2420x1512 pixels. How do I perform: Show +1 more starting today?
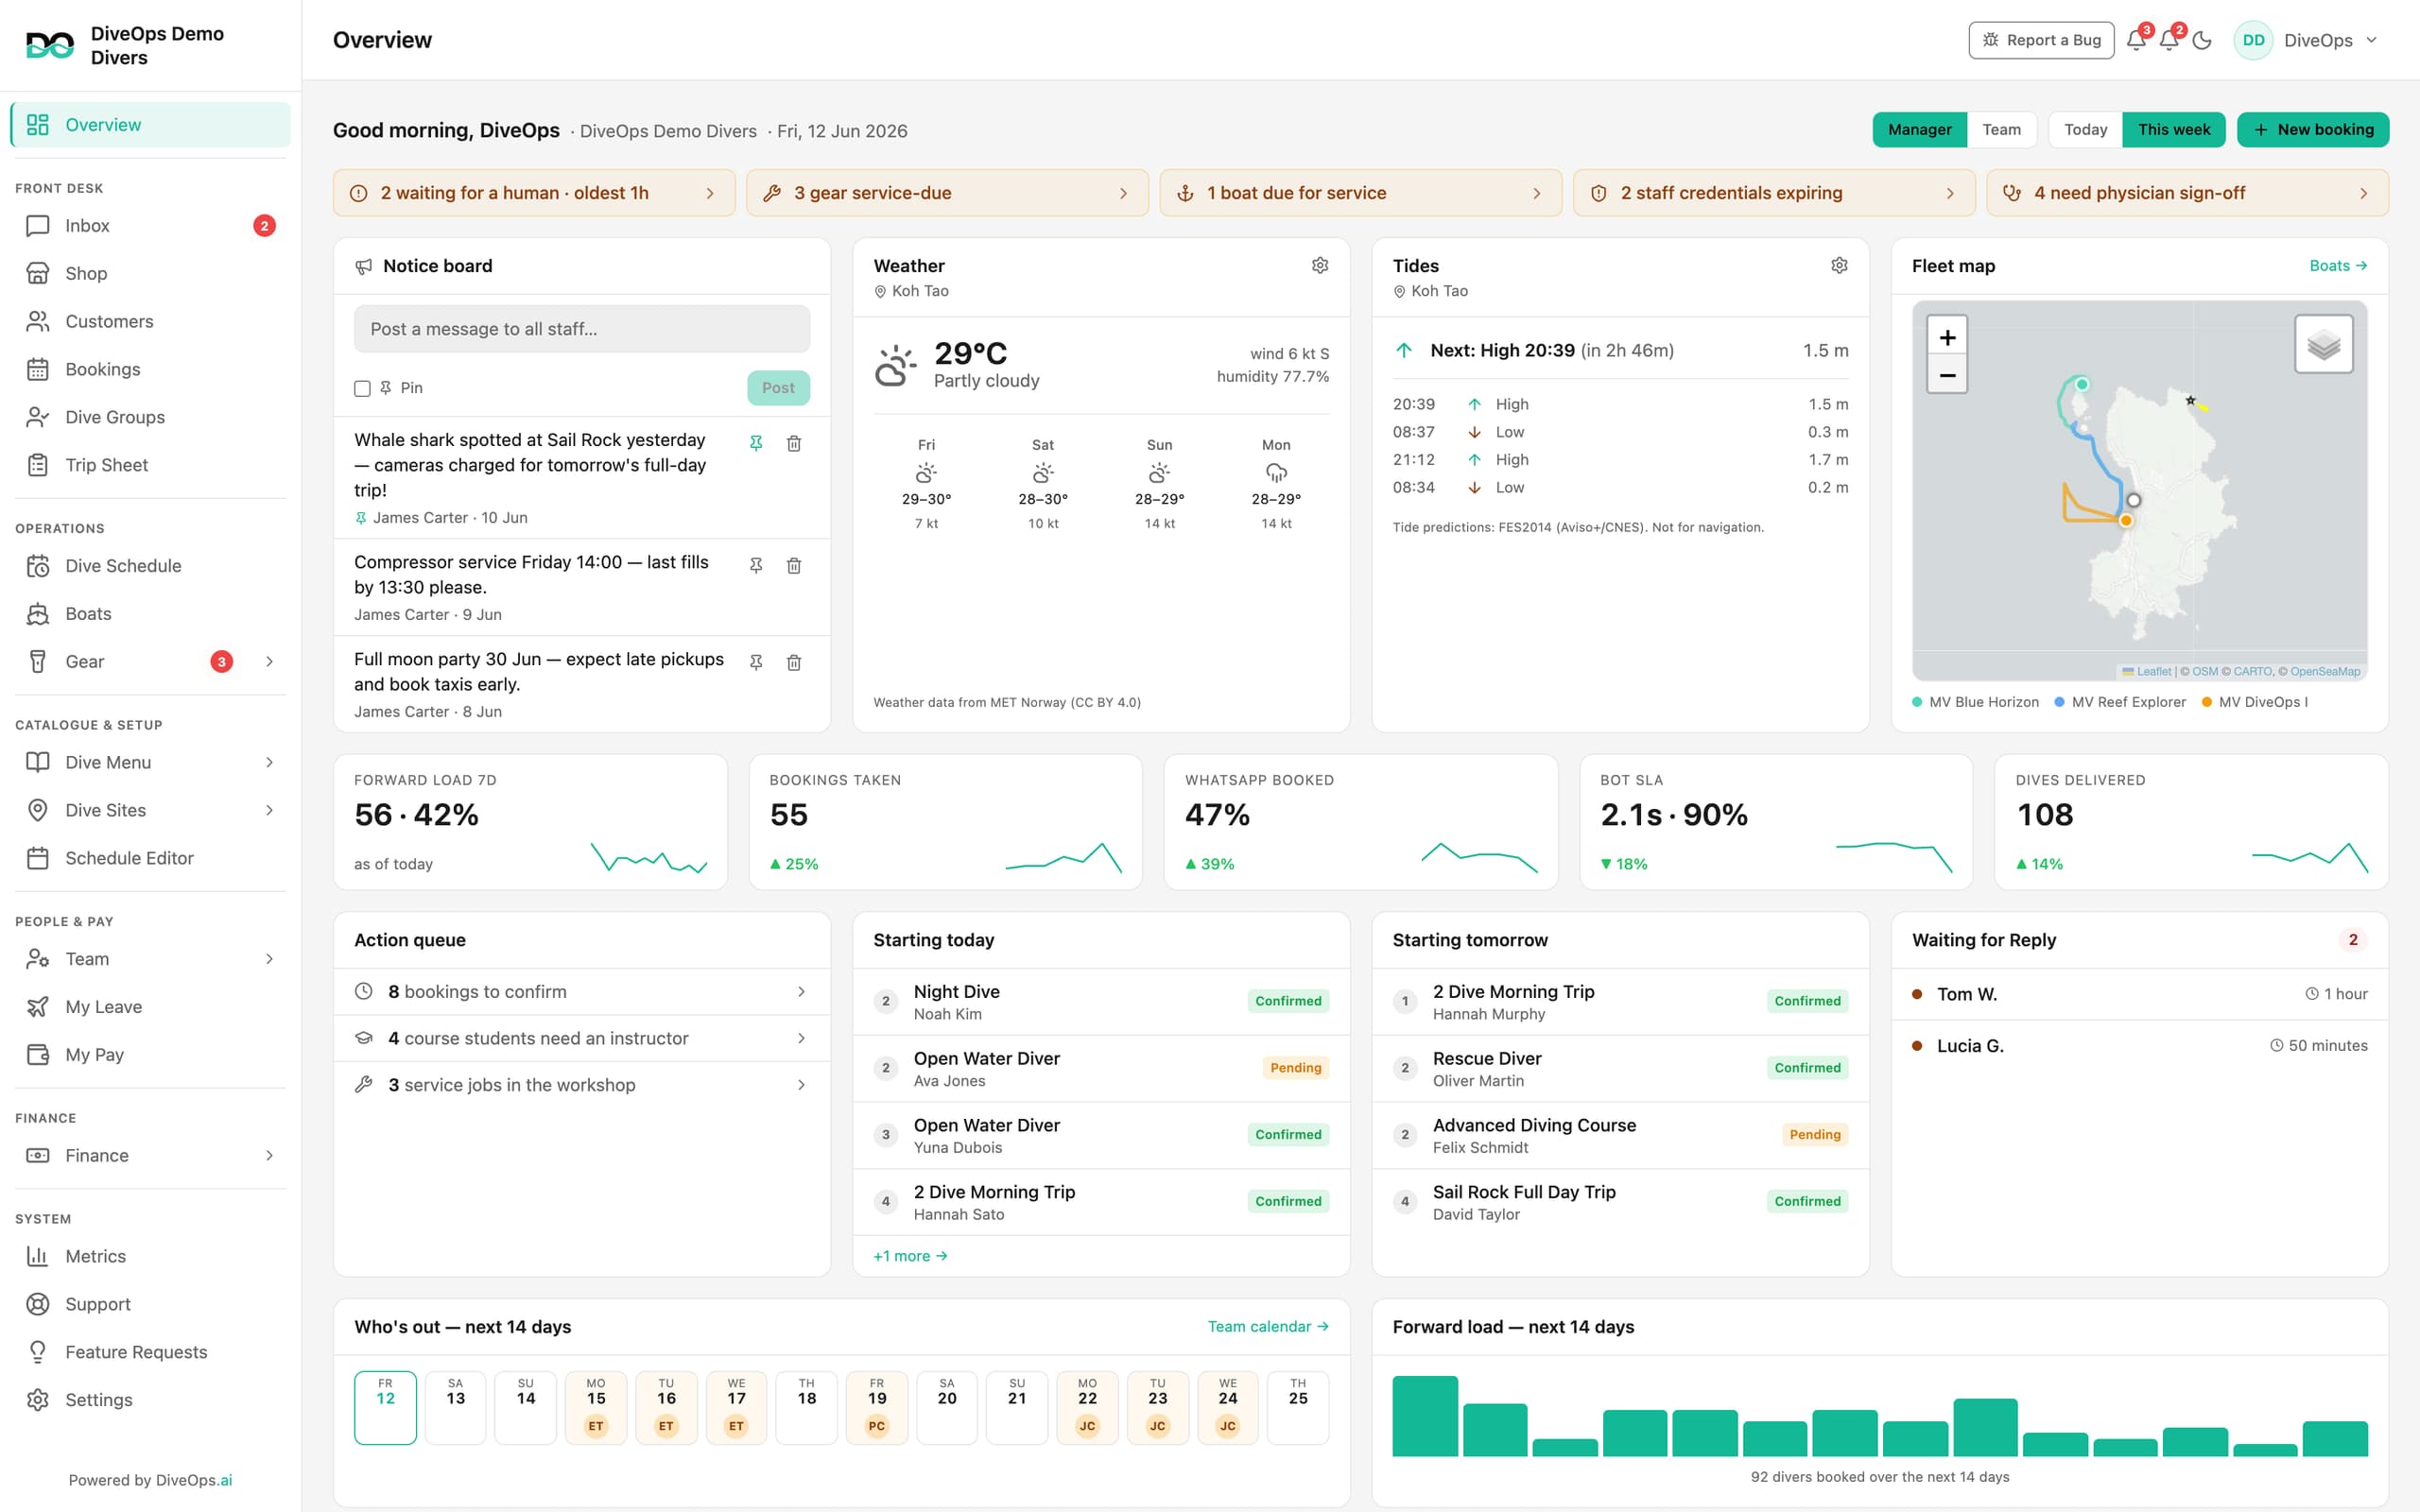[x=910, y=1256]
